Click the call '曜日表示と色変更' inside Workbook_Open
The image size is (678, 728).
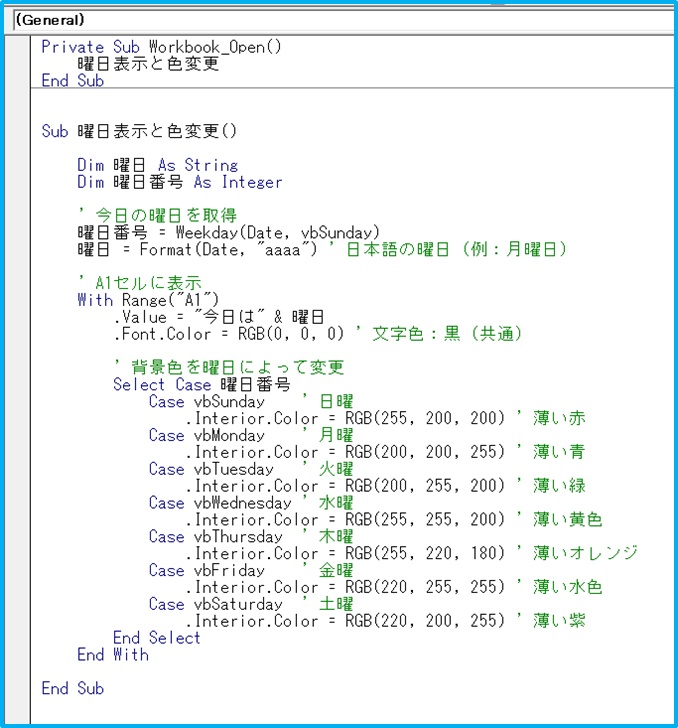click(148, 64)
